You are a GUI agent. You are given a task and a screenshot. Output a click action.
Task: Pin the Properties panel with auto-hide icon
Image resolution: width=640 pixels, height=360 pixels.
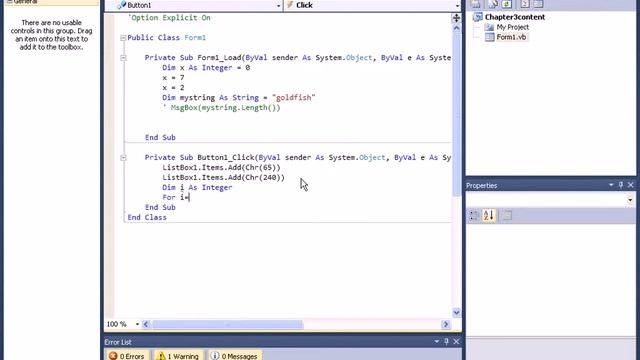coord(621,185)
